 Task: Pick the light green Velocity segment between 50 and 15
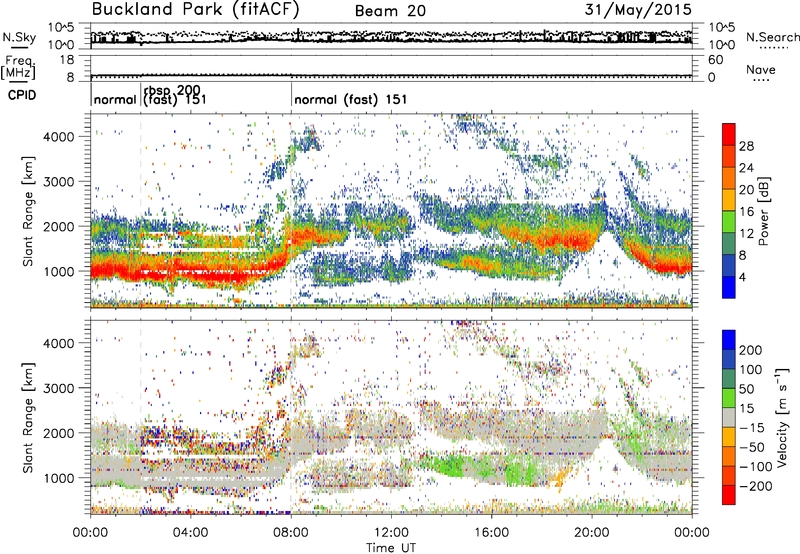click(729, 398)
